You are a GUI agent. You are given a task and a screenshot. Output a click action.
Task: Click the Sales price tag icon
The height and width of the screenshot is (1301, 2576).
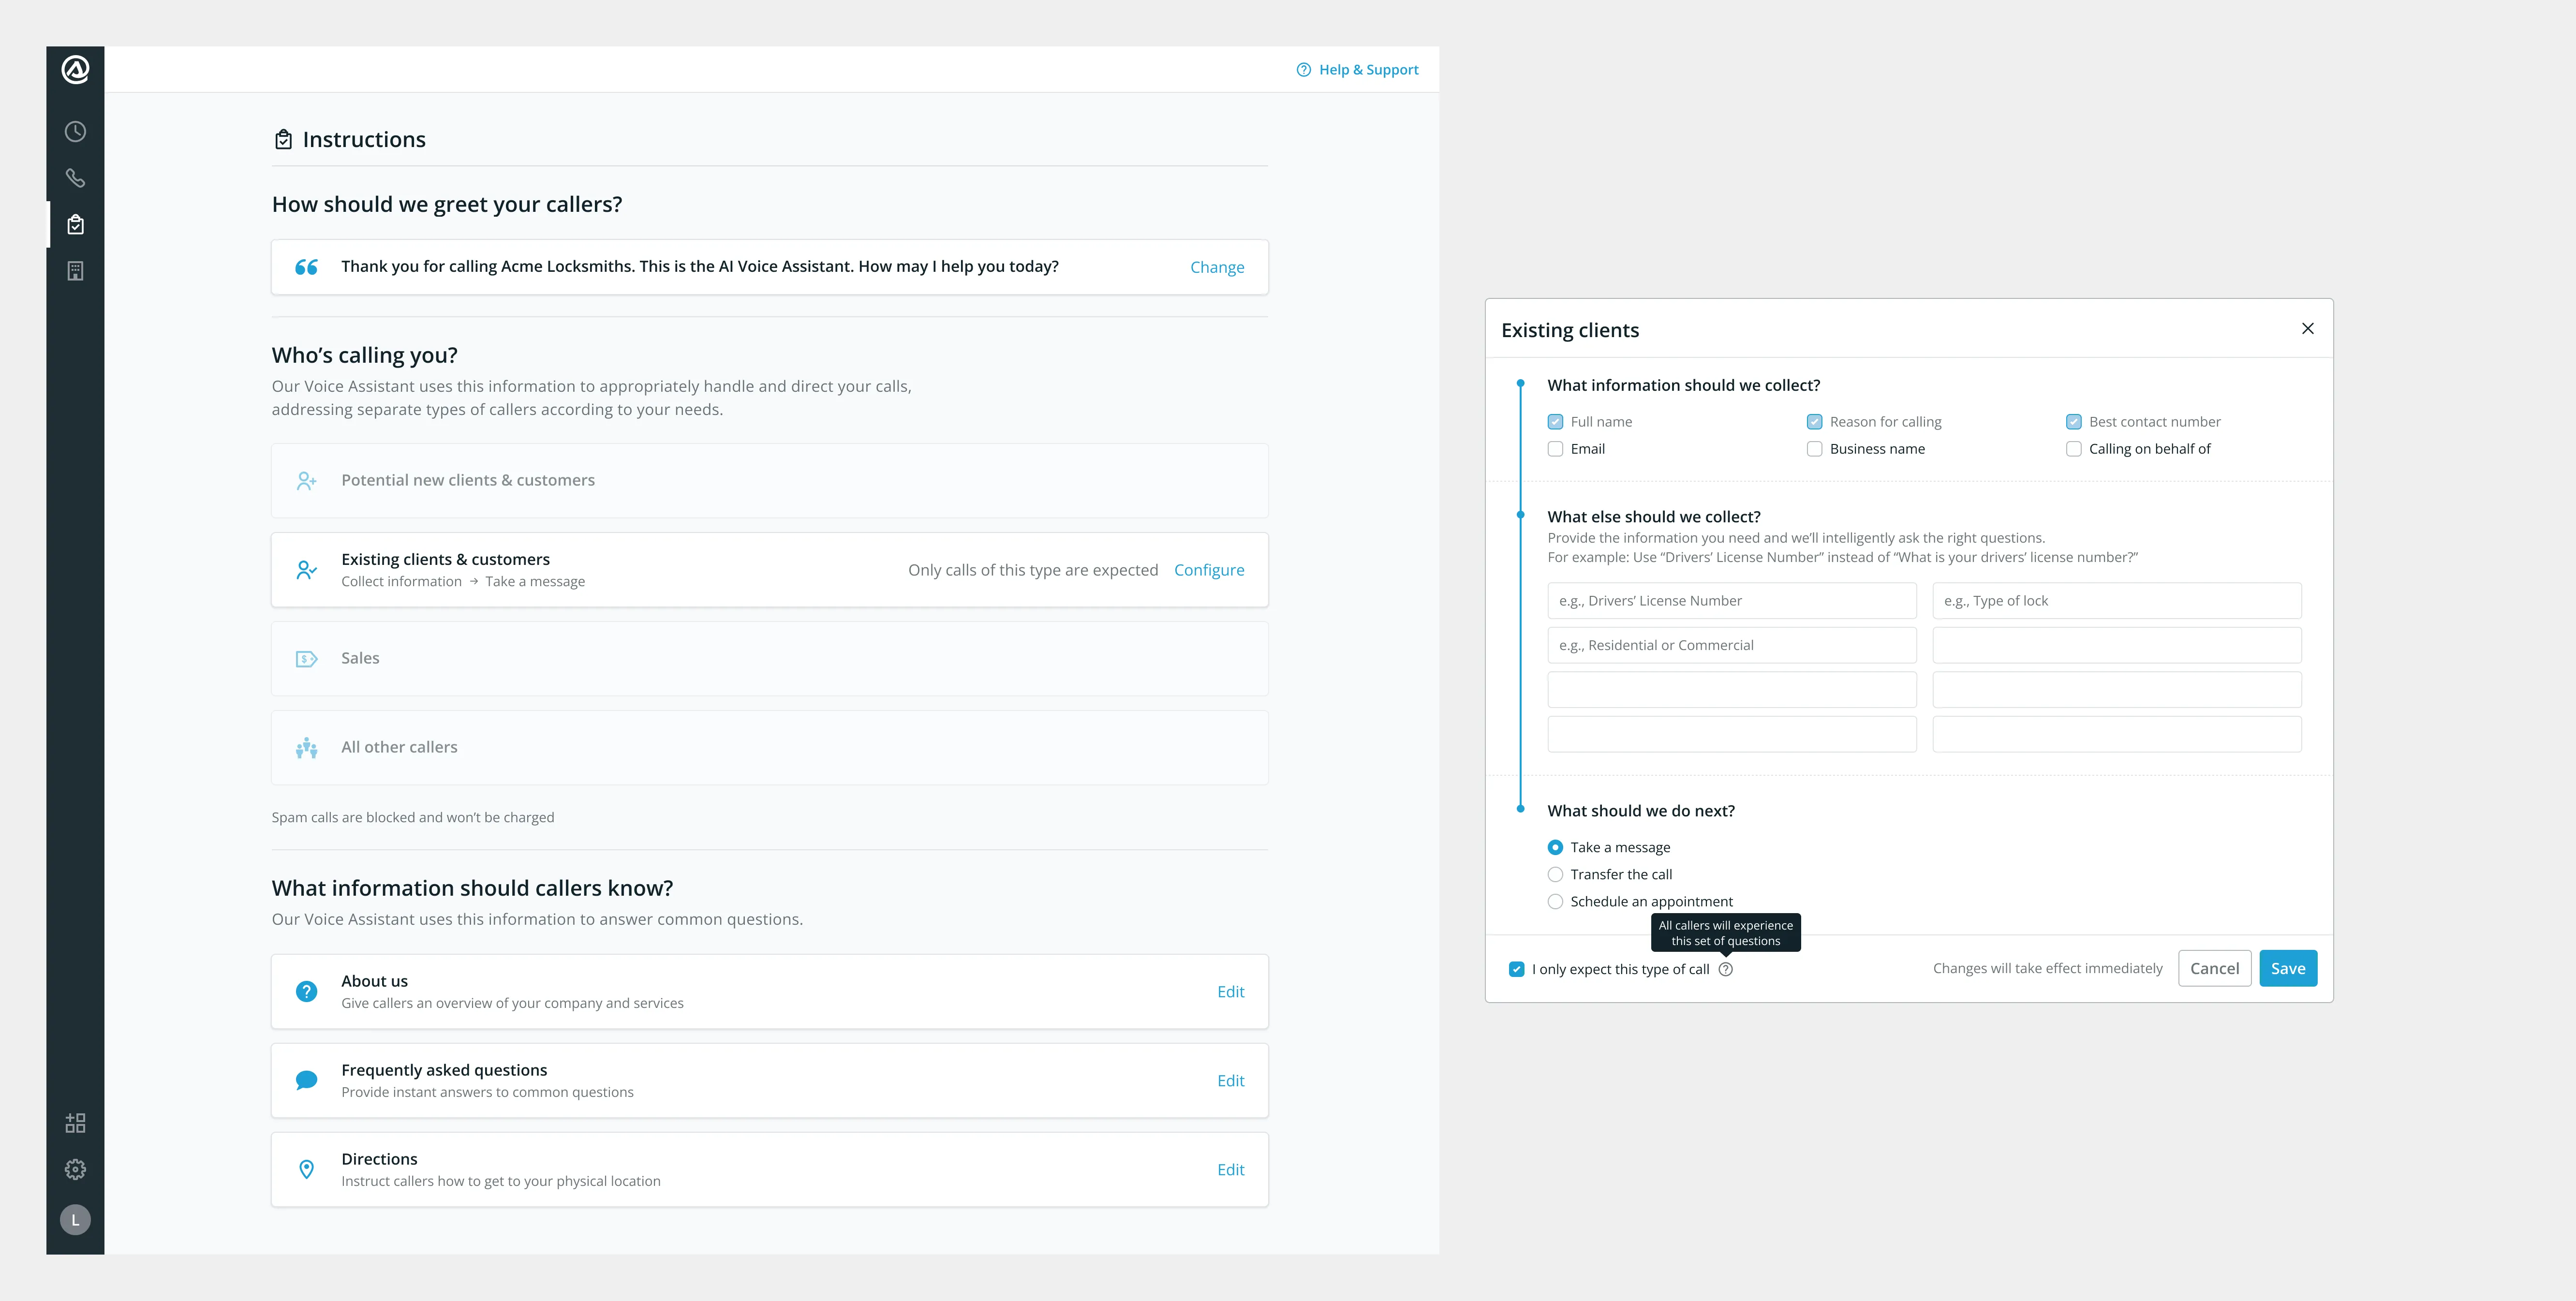(307, 659)
